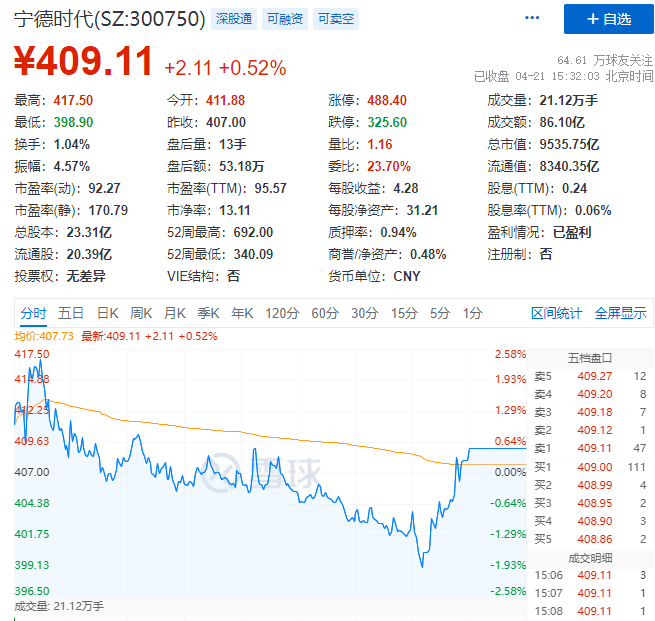The image size is (655, 621).
Task: Click the 五档盘口 panel header
Action: 590,358
